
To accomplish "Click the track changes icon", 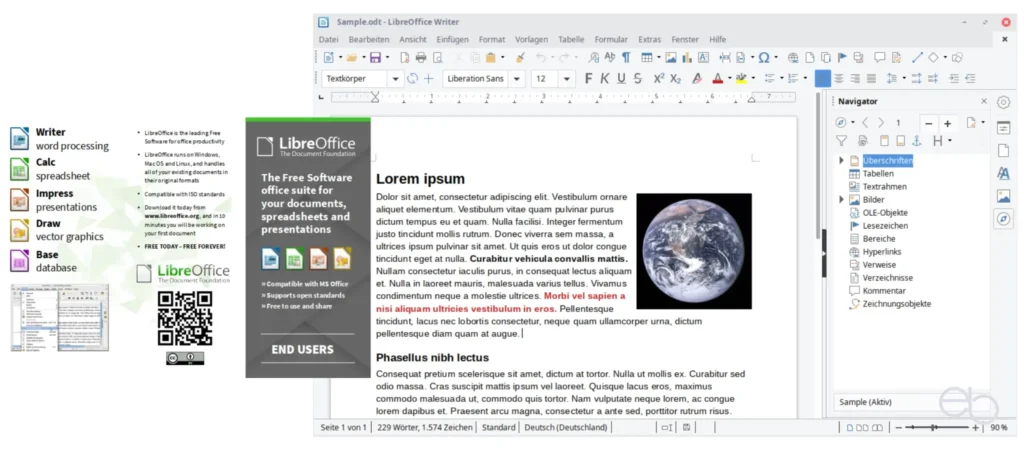I will pyautogui.click(x=897, y=57).
